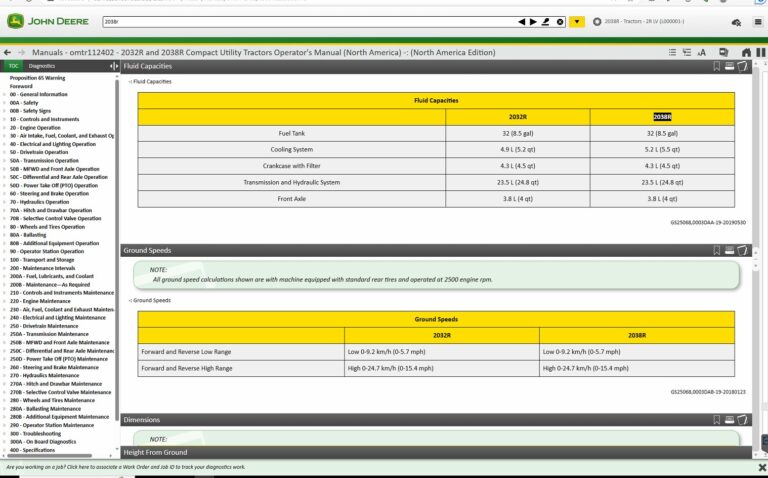768x478 pixels.
Task: Select the TOC tab
Action: tap(13, 66)
